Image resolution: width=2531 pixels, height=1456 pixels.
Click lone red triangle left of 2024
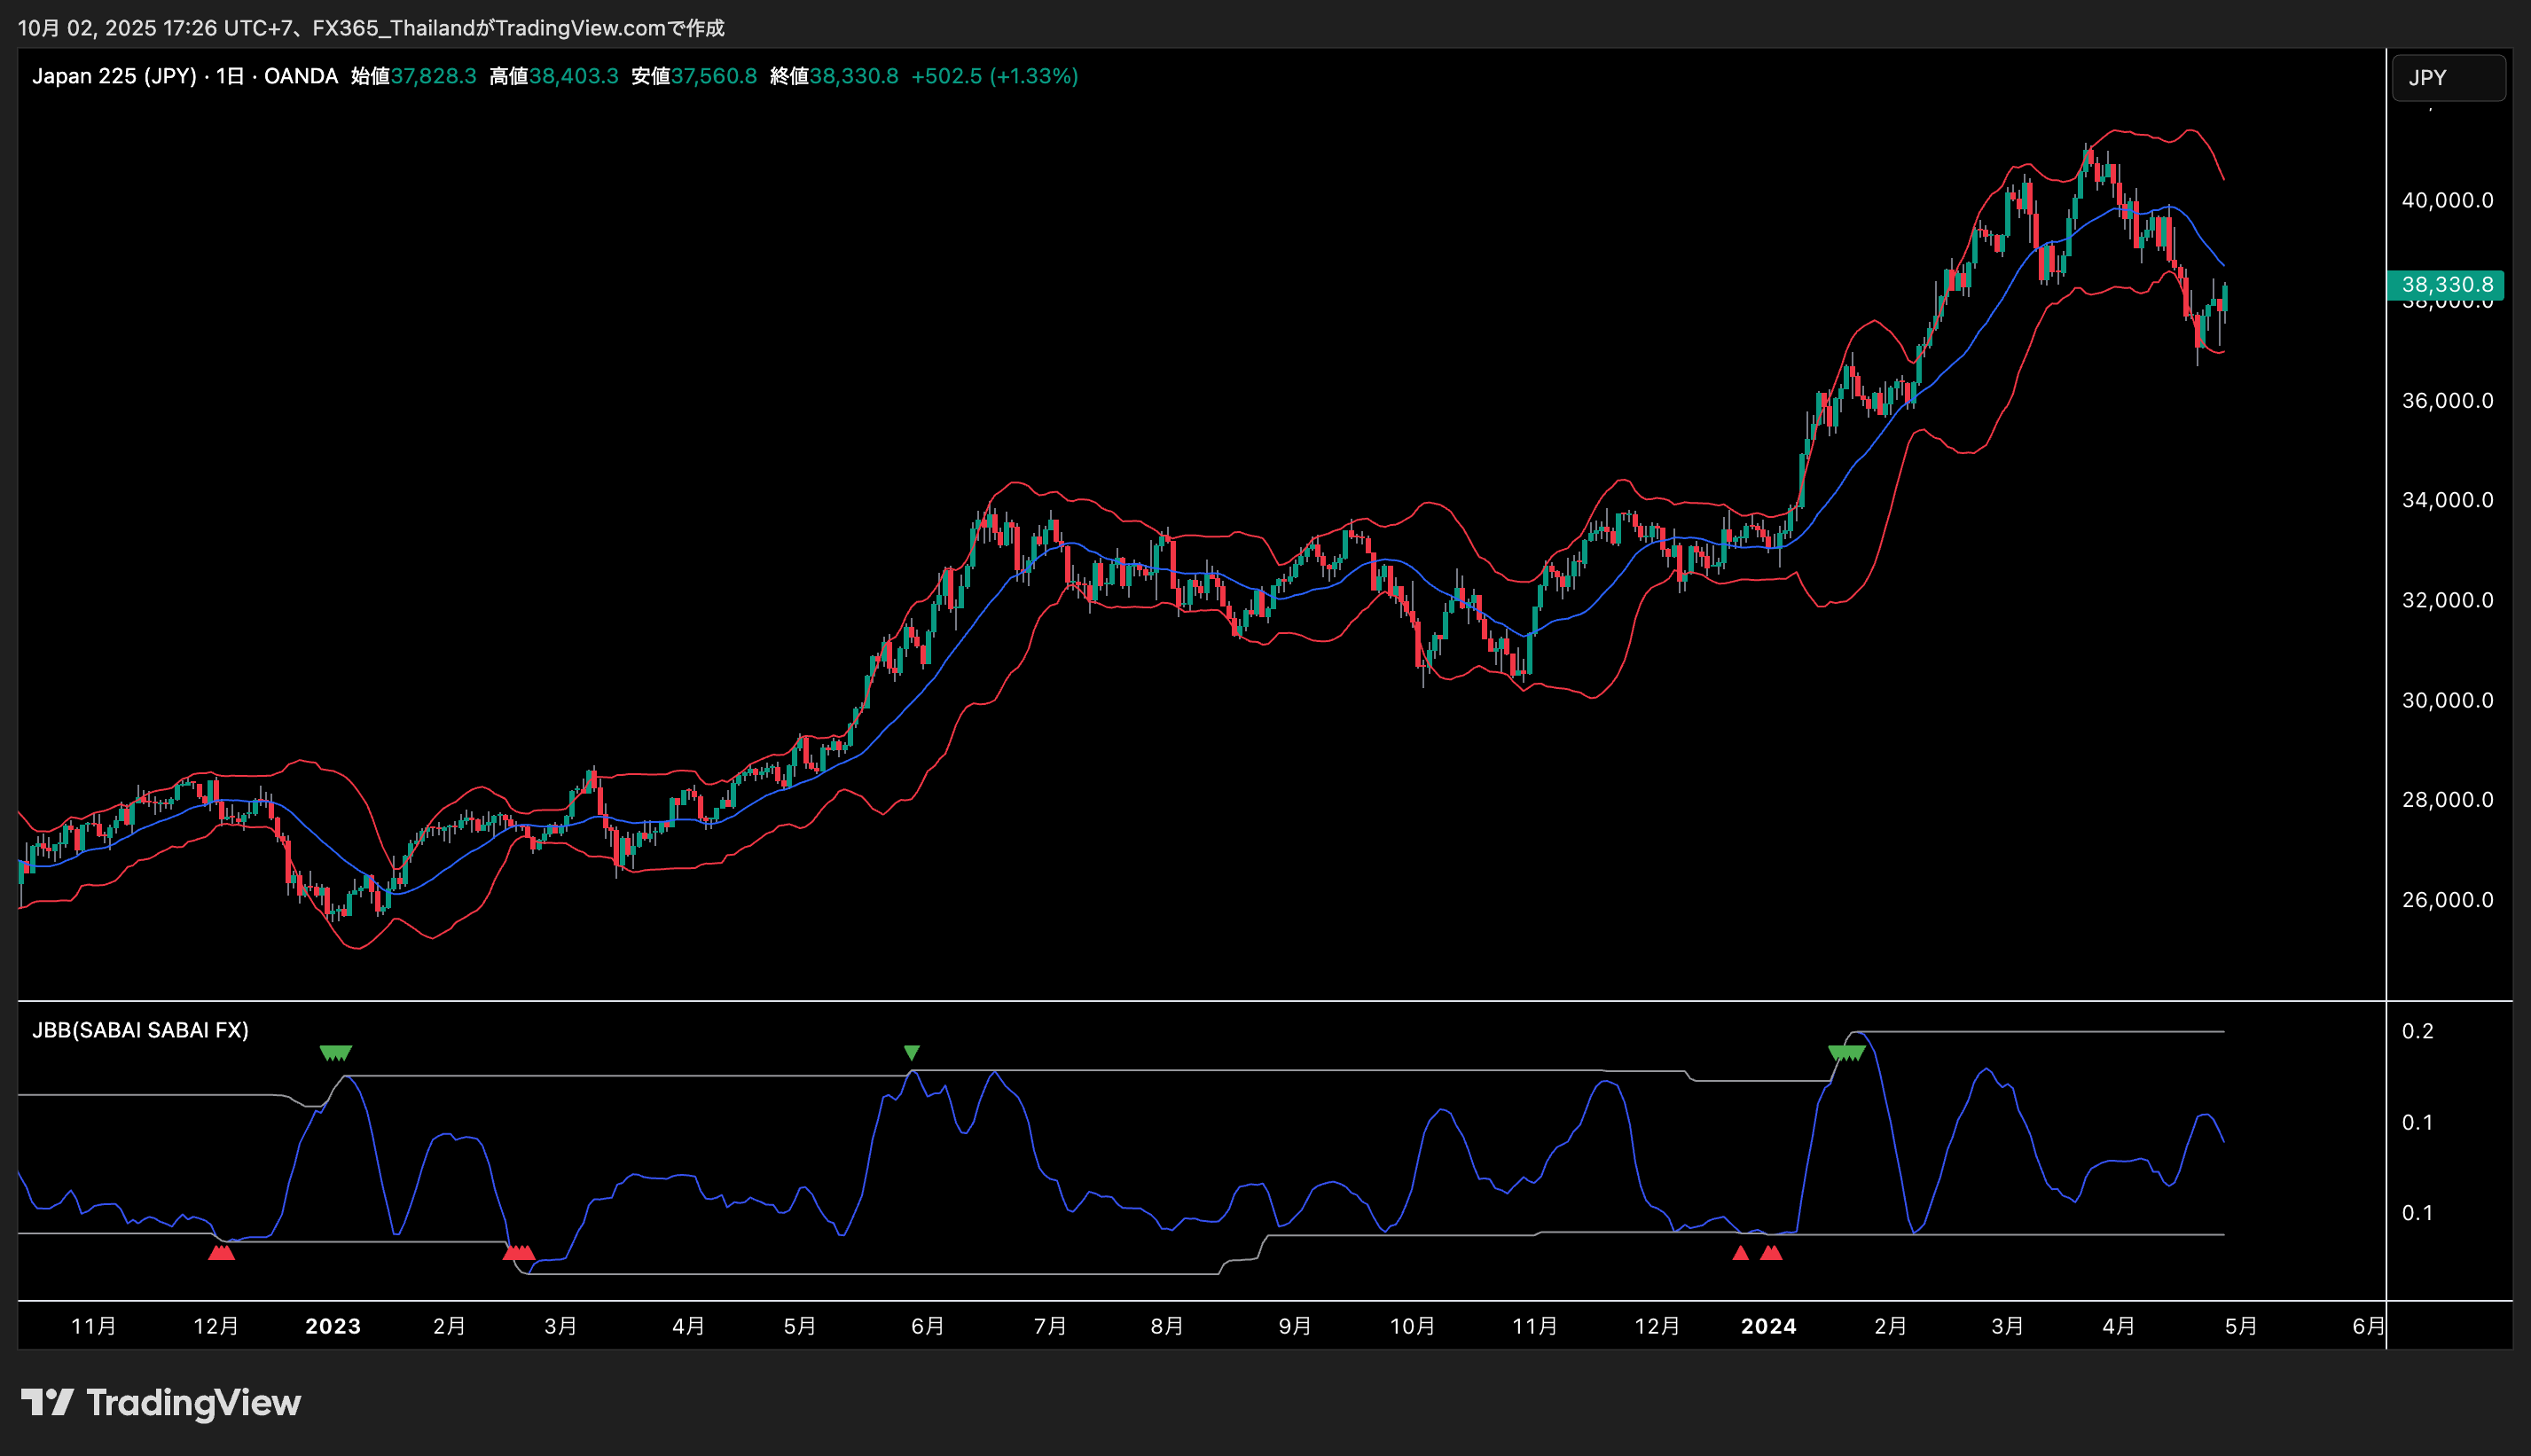[1740, 1253]
